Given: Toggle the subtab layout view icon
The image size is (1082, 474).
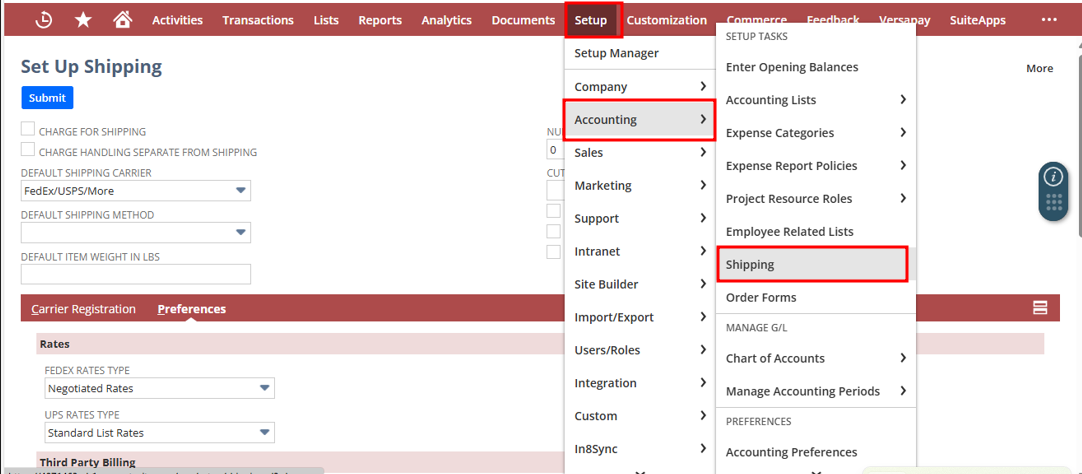Looking at the screenshot, I should click(1040, 308).
